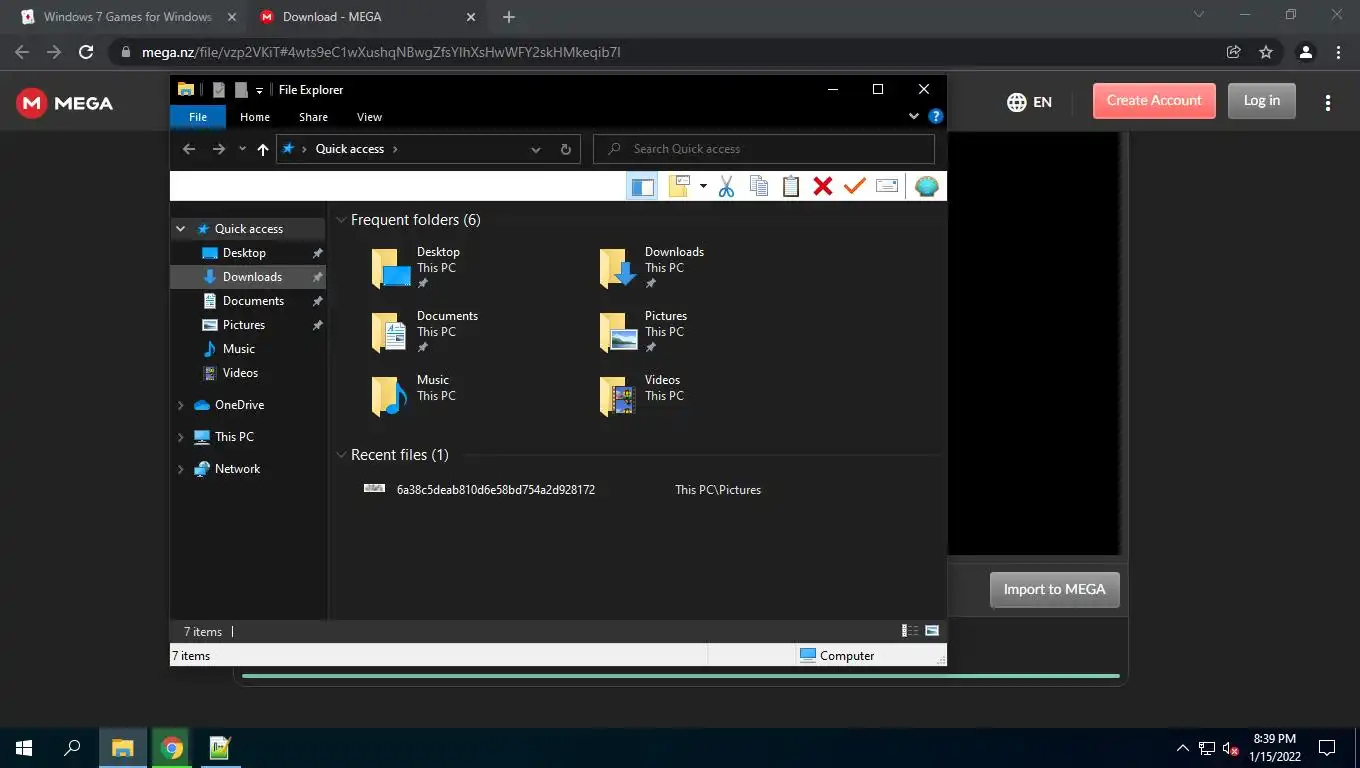1360x768 pixels.
Task: Expand the This PC tree node
Action: 181,437
